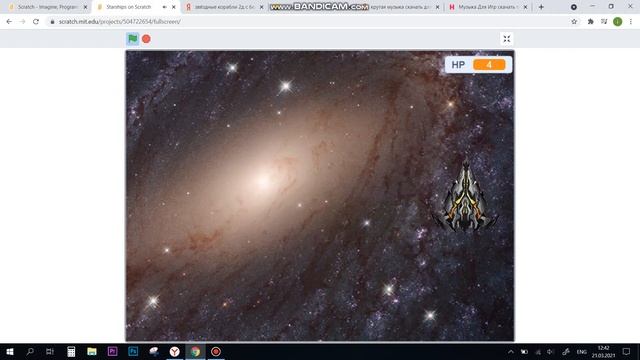
Task: Show hidden system tray icons
Action: 511,351
